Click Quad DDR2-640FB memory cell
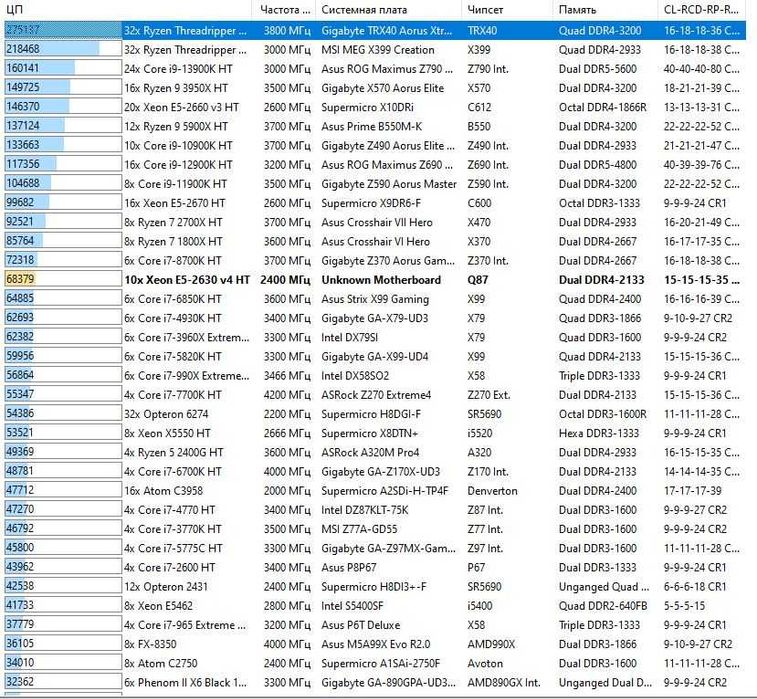Screen dimensions: 757x699 click(x=603, y=605)
